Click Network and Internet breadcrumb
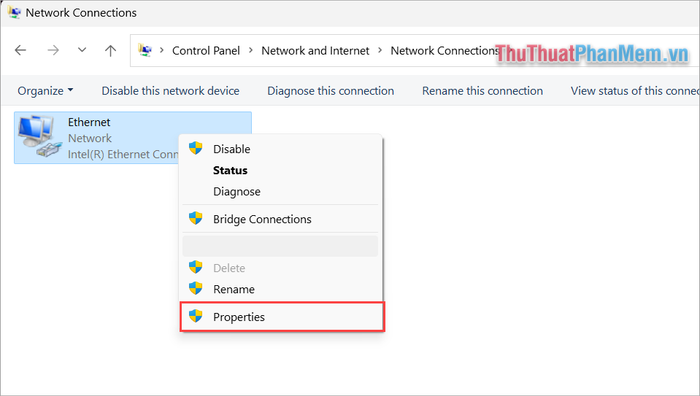This screenshot has height=396, width=700. [315, 50]
